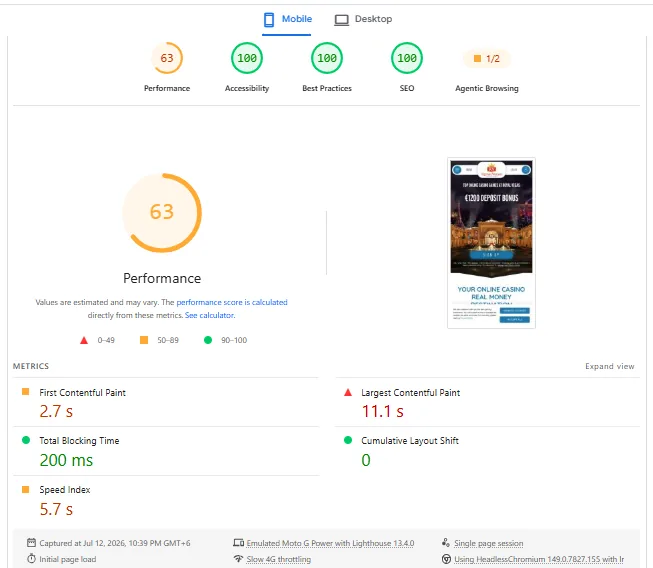Click 'Captured at Jul 12, 2026' text
Screen dimensions: 653x568
115,543
